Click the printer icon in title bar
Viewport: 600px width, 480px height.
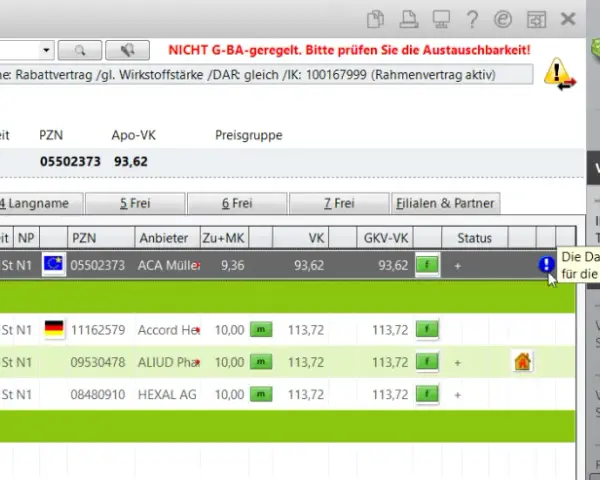(408, 19)
